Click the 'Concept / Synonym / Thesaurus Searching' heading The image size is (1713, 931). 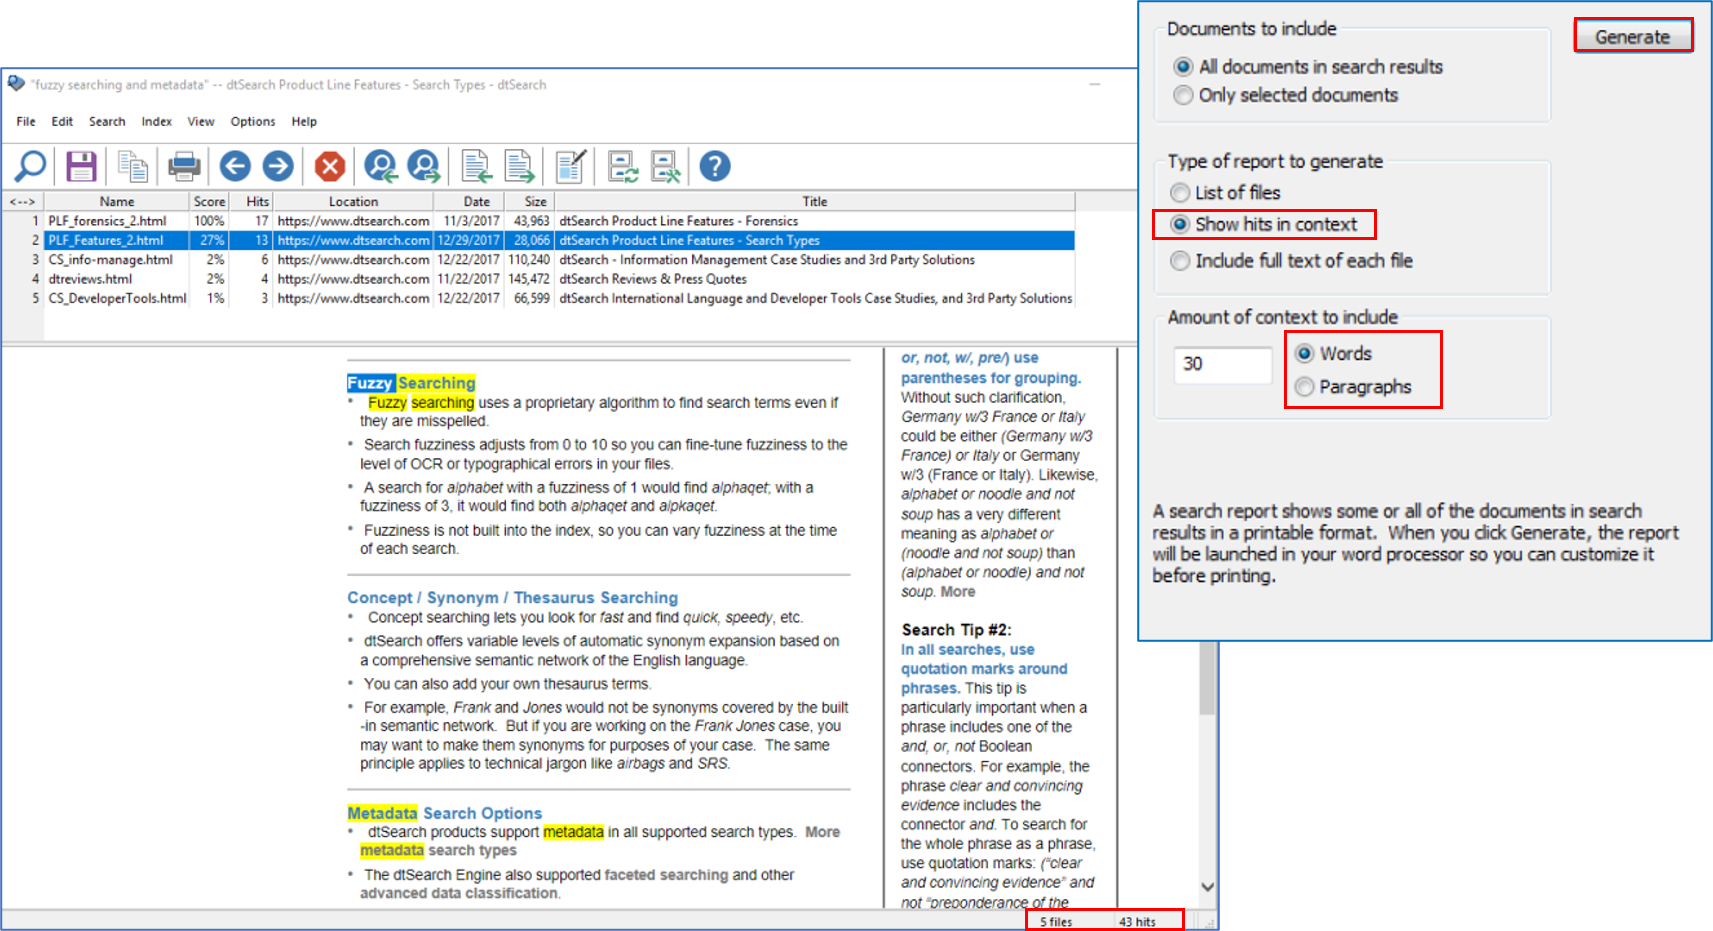tap(512, 598)
